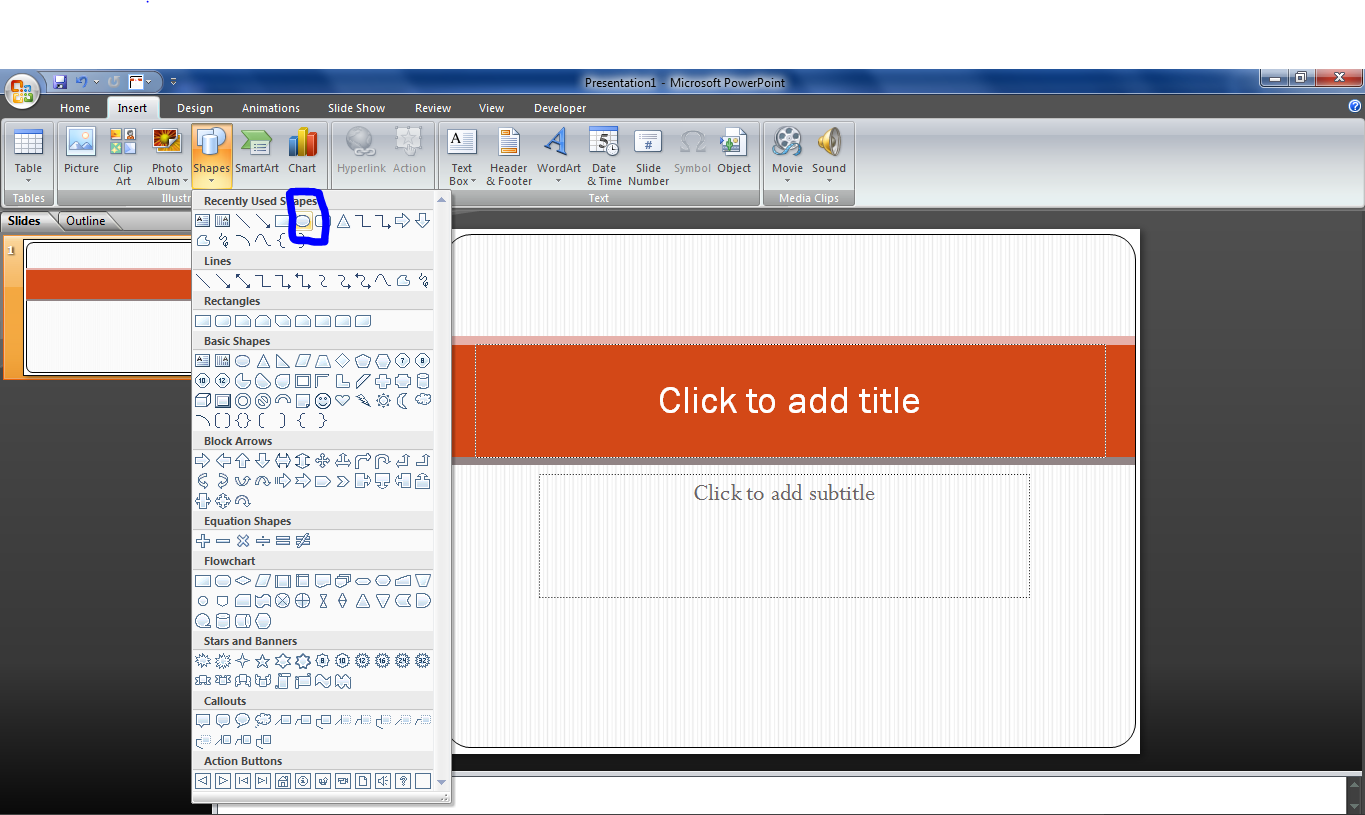Select the Division equation shape

tap(263, 541)
